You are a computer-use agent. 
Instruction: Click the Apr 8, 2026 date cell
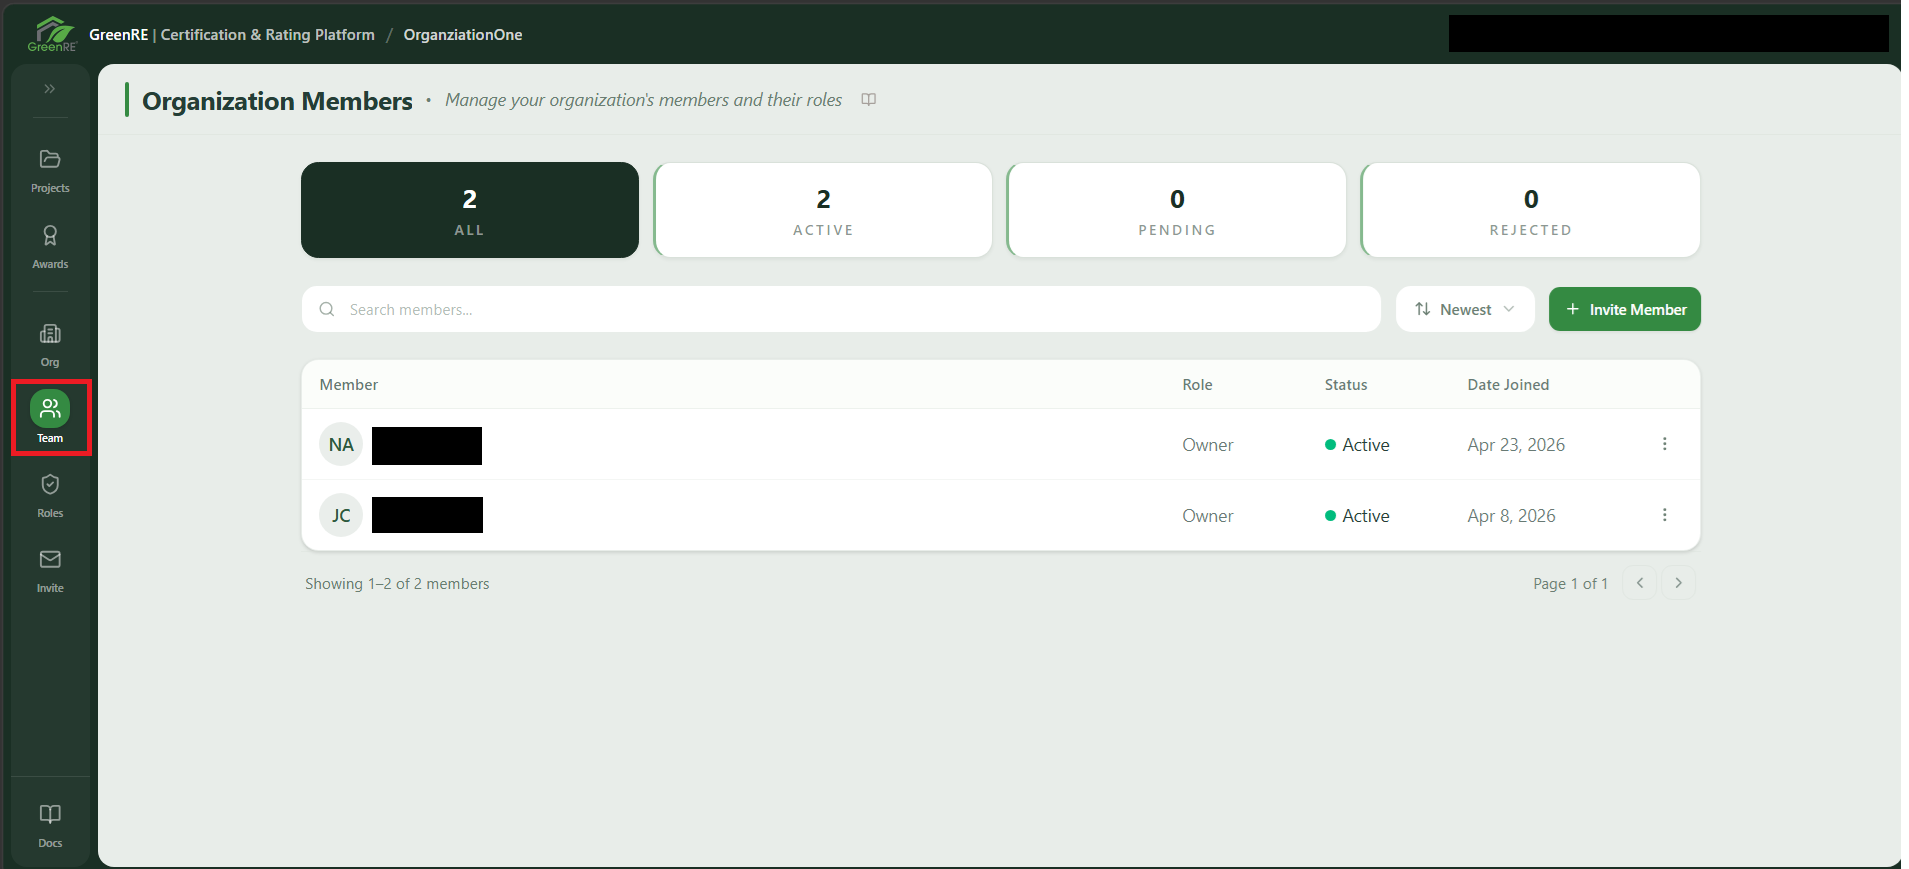pyautogui.click(x=1511, y=516)
